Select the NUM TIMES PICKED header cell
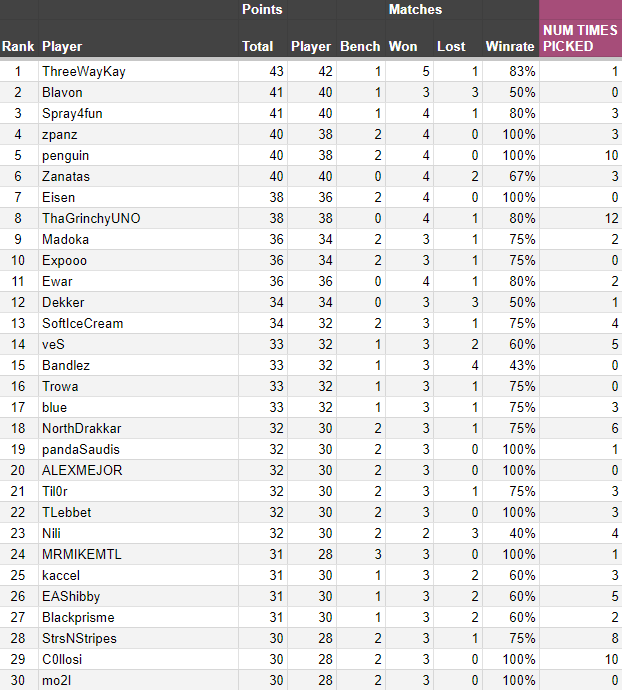622x690 pixels. (581, 38)
